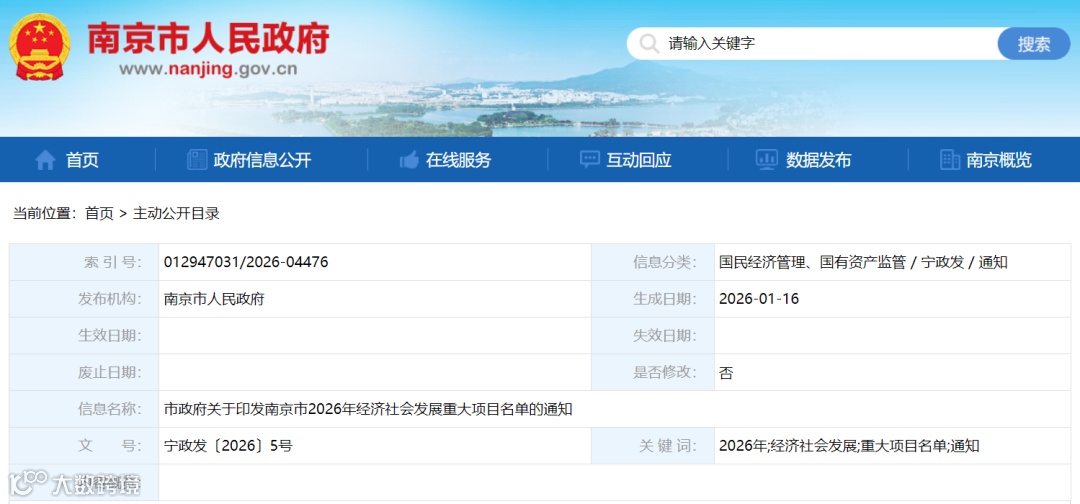1080x504 pixels.
Task: Click the www.nanjing.gov.cn URL text
Action: 208,69
